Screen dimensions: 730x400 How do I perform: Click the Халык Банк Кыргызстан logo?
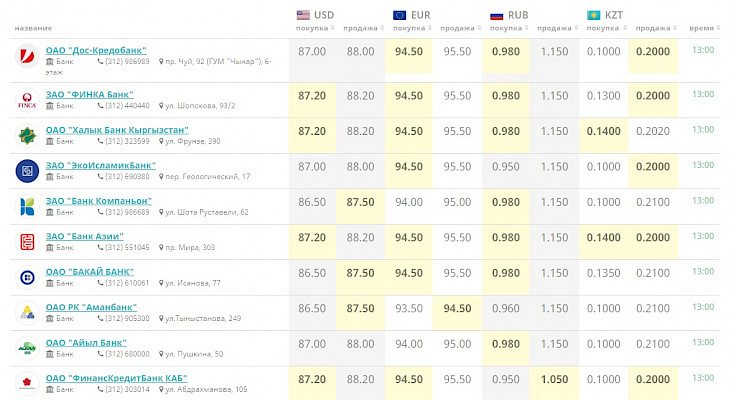[x=27, y=135]
